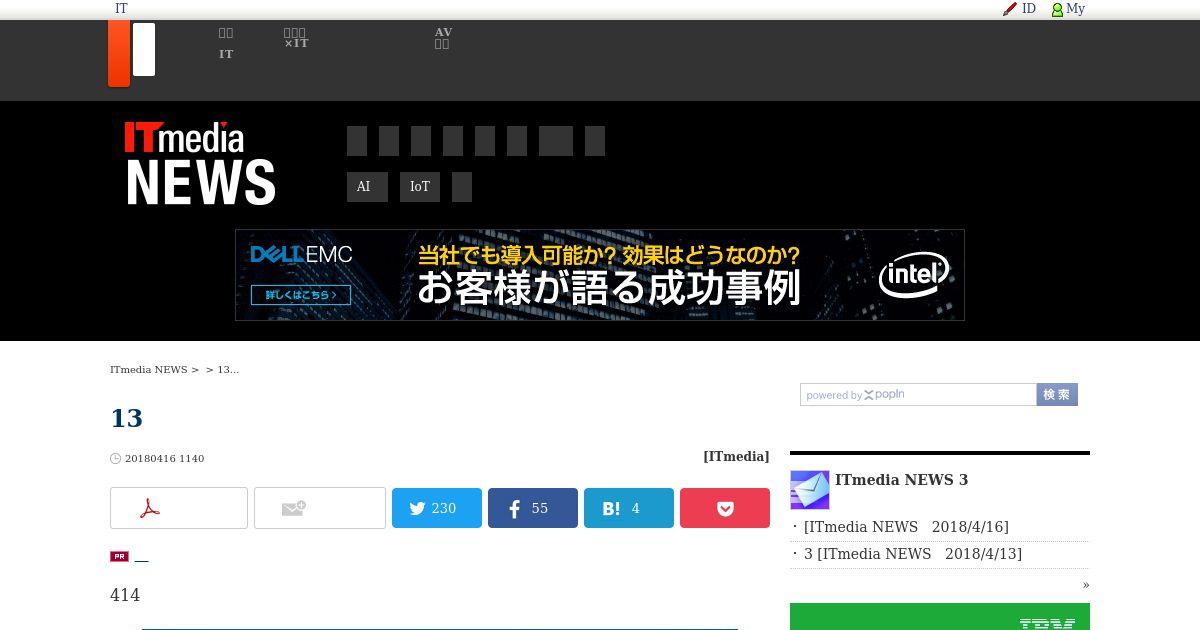
Task: Open the ITmedia NEWS header logo
Action: (x=200, y=164)
